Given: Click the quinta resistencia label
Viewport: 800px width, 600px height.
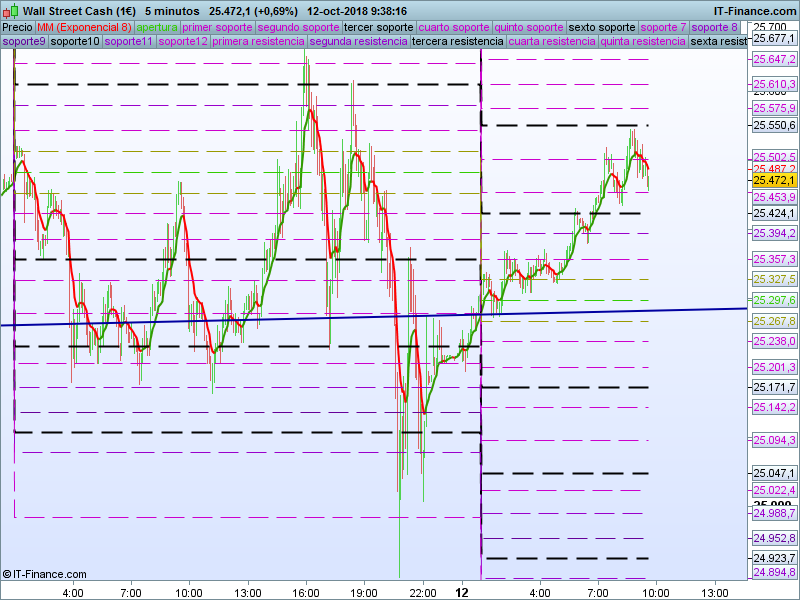Looking at the screenshot, I should click(x=643, y=41).
